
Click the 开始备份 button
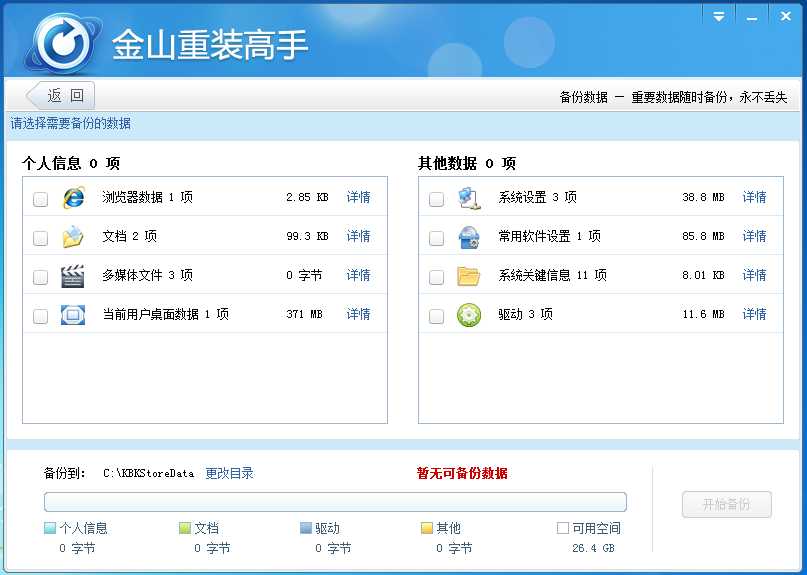point(727,504)
